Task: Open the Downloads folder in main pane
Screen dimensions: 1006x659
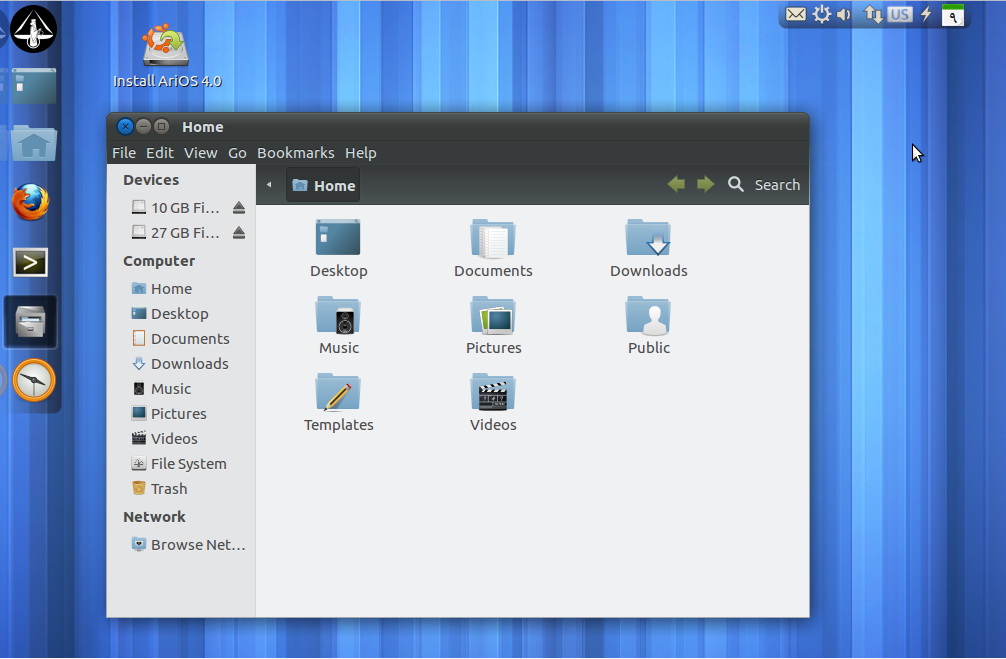Action: [648, 240]
